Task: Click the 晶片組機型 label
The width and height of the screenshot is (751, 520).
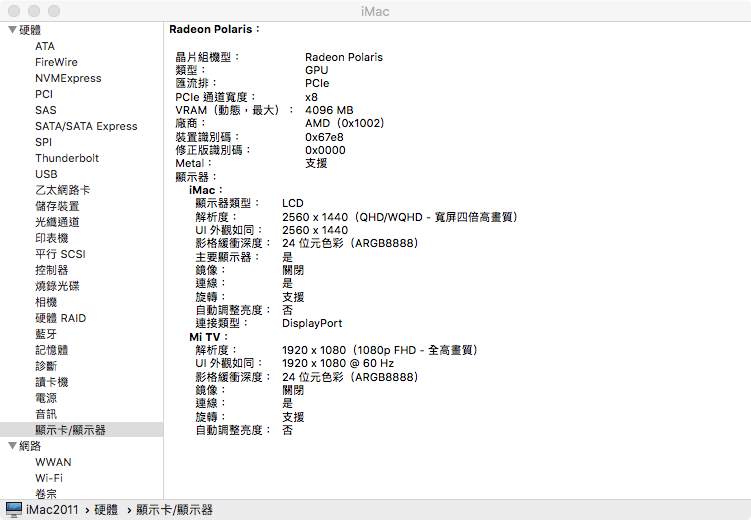Action: click(x=207, y=57)
